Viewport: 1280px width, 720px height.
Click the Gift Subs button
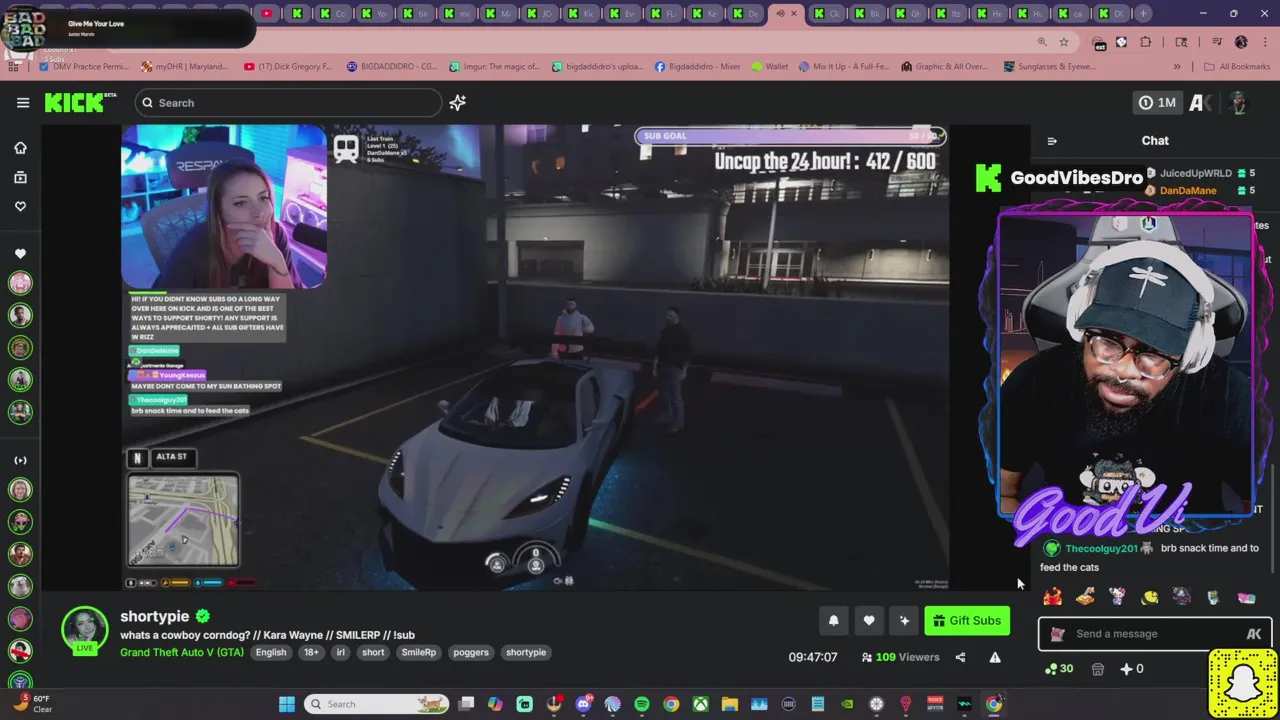[x=967, y=621]
